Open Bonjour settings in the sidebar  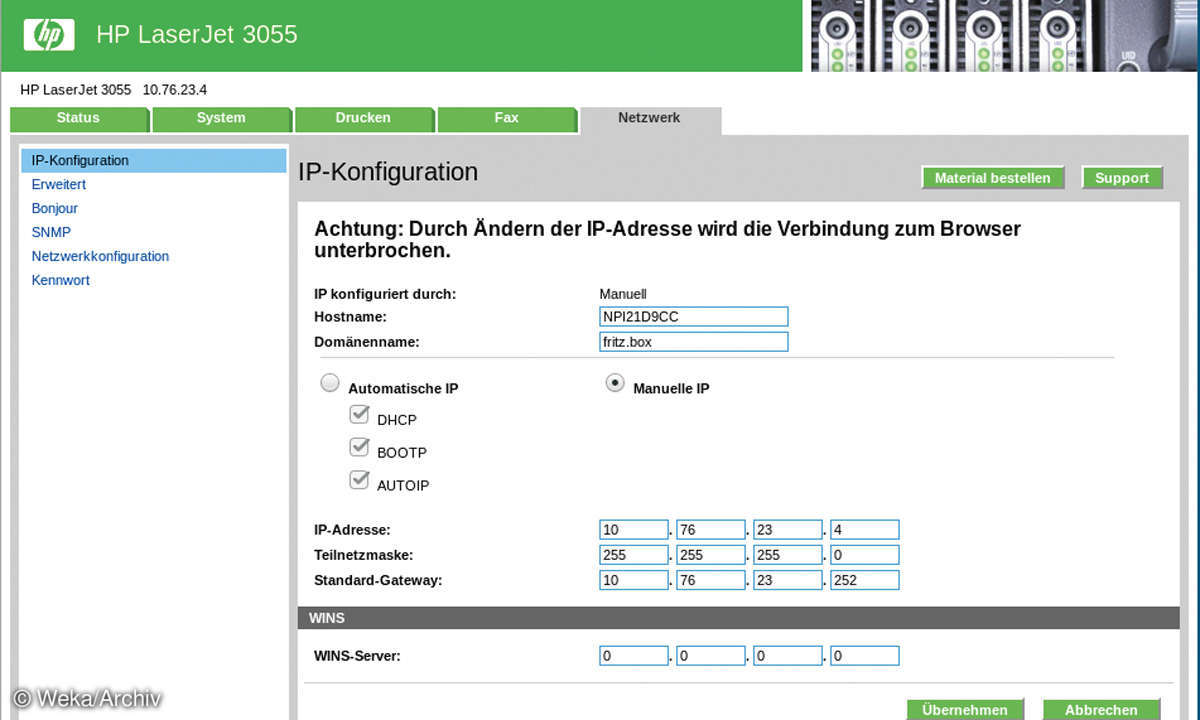(x=55, y=208)
